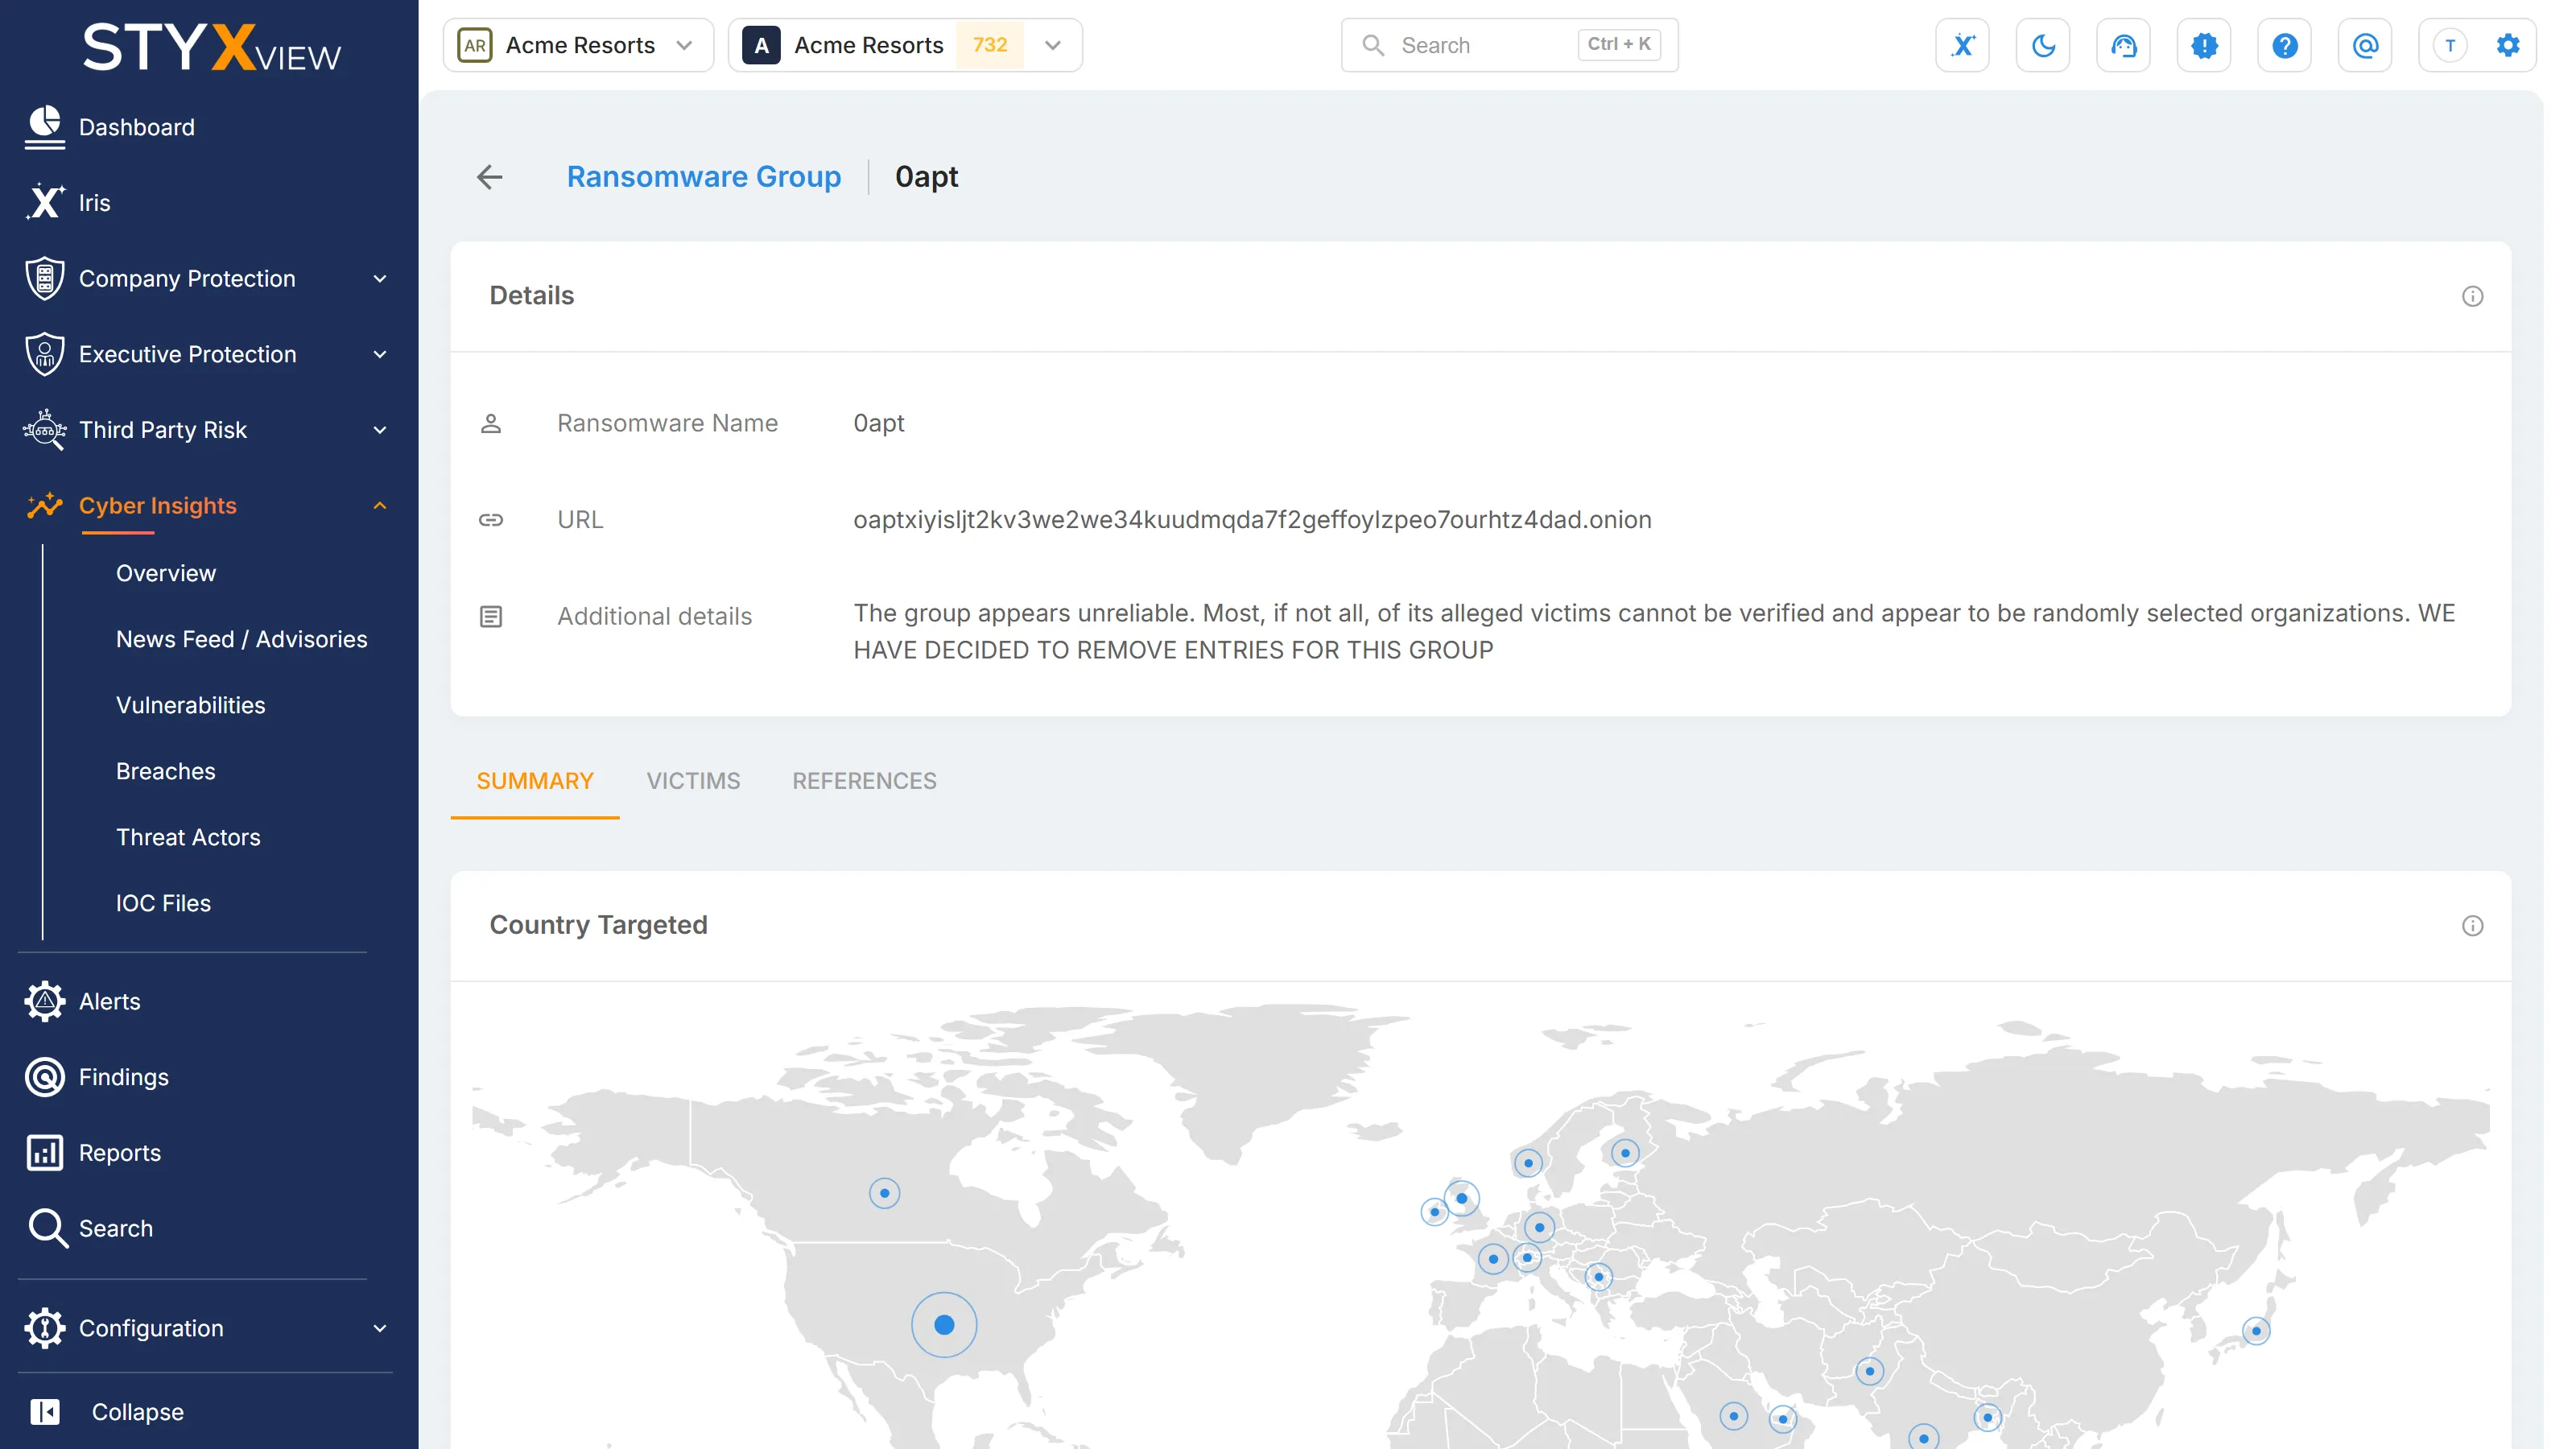Open Threat Actors in the sidebar
The width and height of the screenshot is (2576, 1449).
point(188,837)
